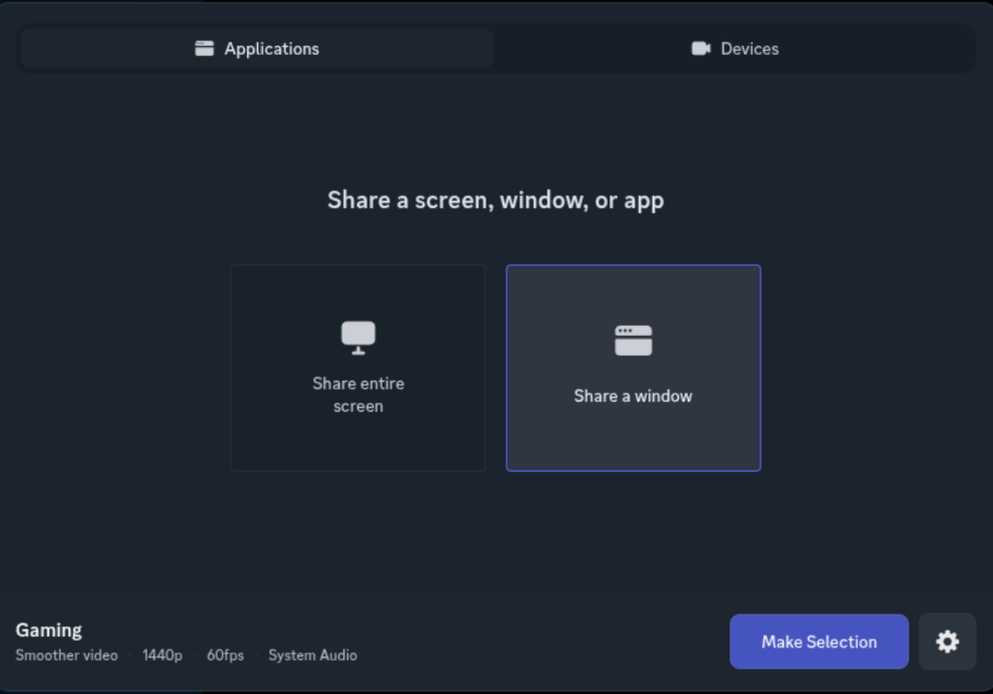Select the Share a window card
Screen dimensions: 993x694
[x=633, y=368]
